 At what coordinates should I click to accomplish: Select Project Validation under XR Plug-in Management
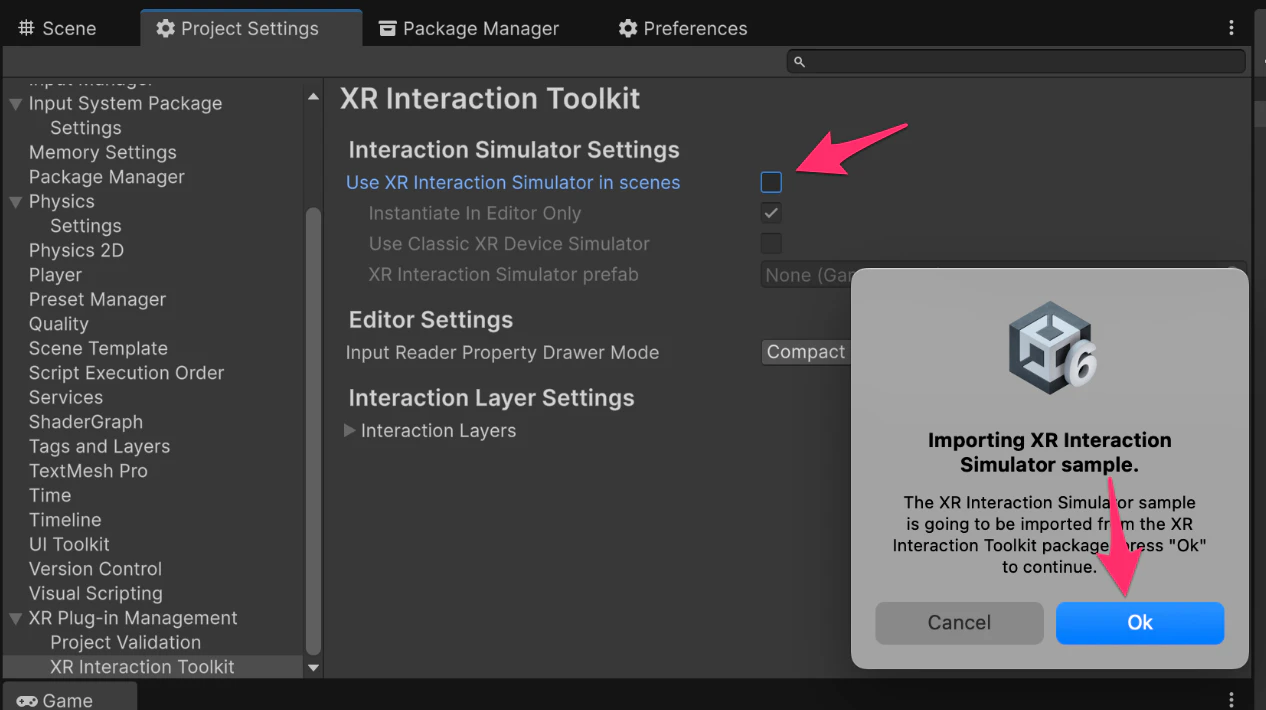pyautogui.click(x=125, y=643)
